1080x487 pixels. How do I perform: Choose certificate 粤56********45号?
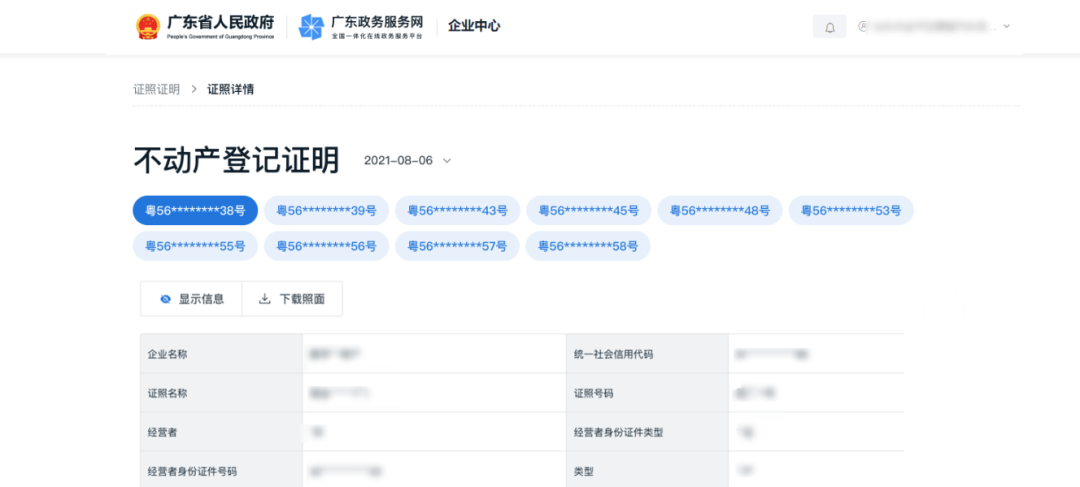(x=588, y=211)
